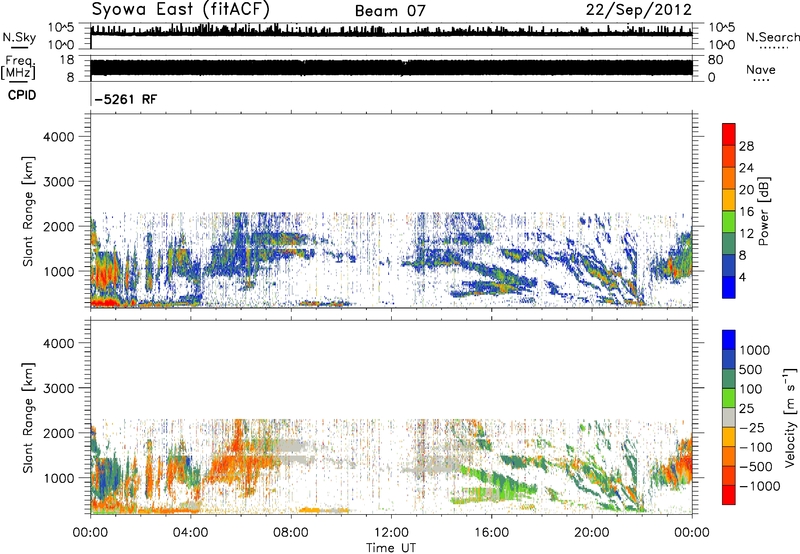Viewport: 800px width, 554px height.
Task: Click the 'Time UT' axis label
Action: click(391, 548)
